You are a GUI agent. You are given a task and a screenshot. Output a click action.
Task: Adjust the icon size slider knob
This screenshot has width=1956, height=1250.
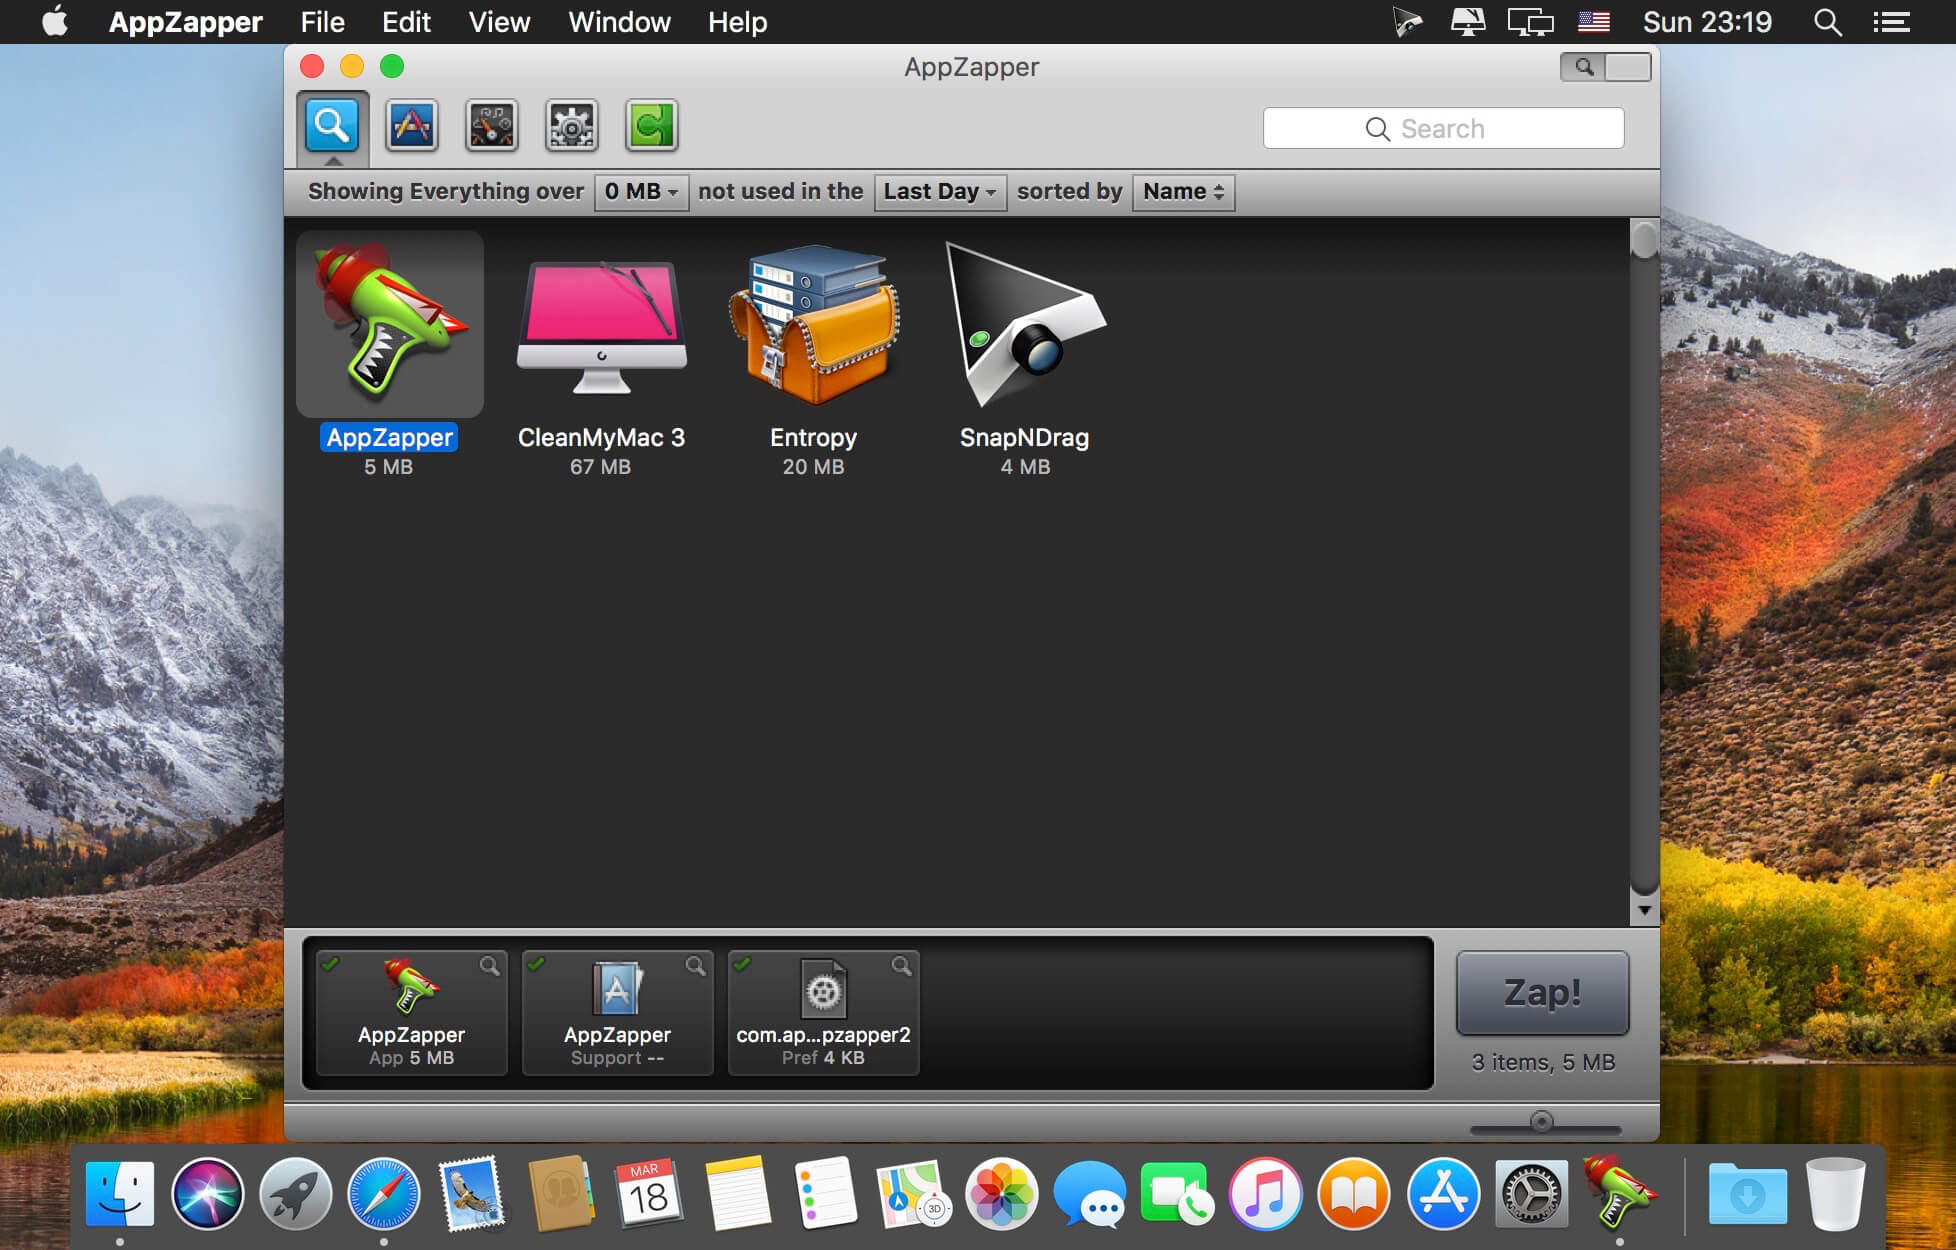(x=1541, y=1121)
